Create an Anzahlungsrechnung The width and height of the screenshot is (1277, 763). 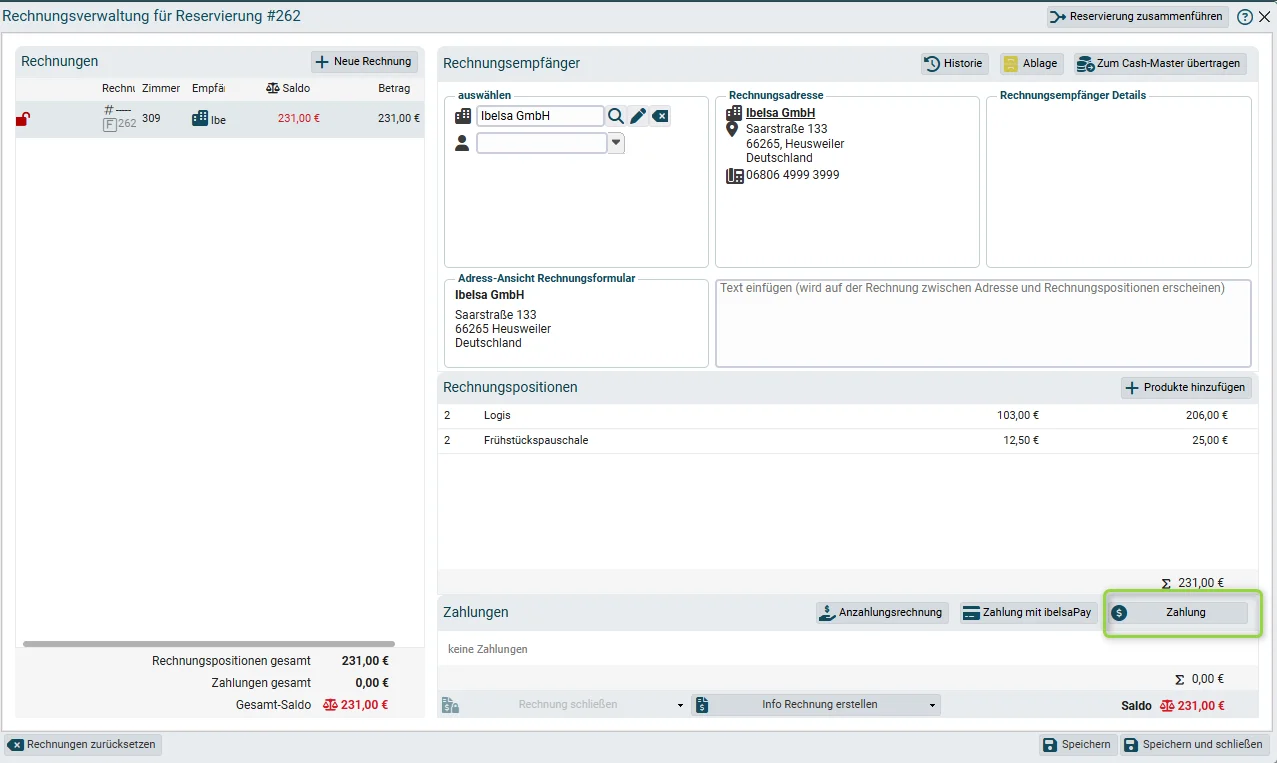click(882, 613)
